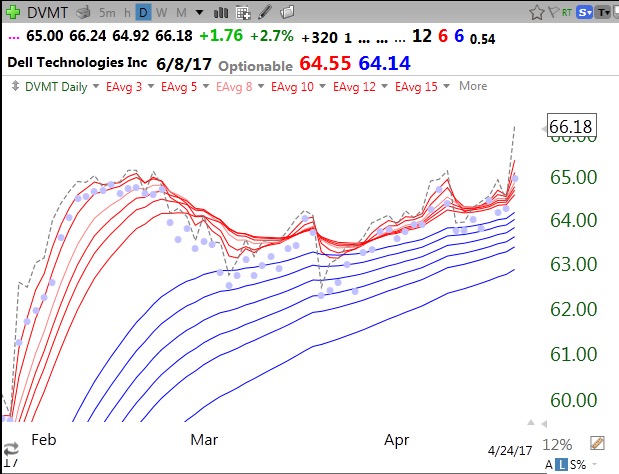Image resolution: width=619 pixels, height=474 pixels.
Task: Click the Mar label on time axis
Action: [x=204, y=440]
